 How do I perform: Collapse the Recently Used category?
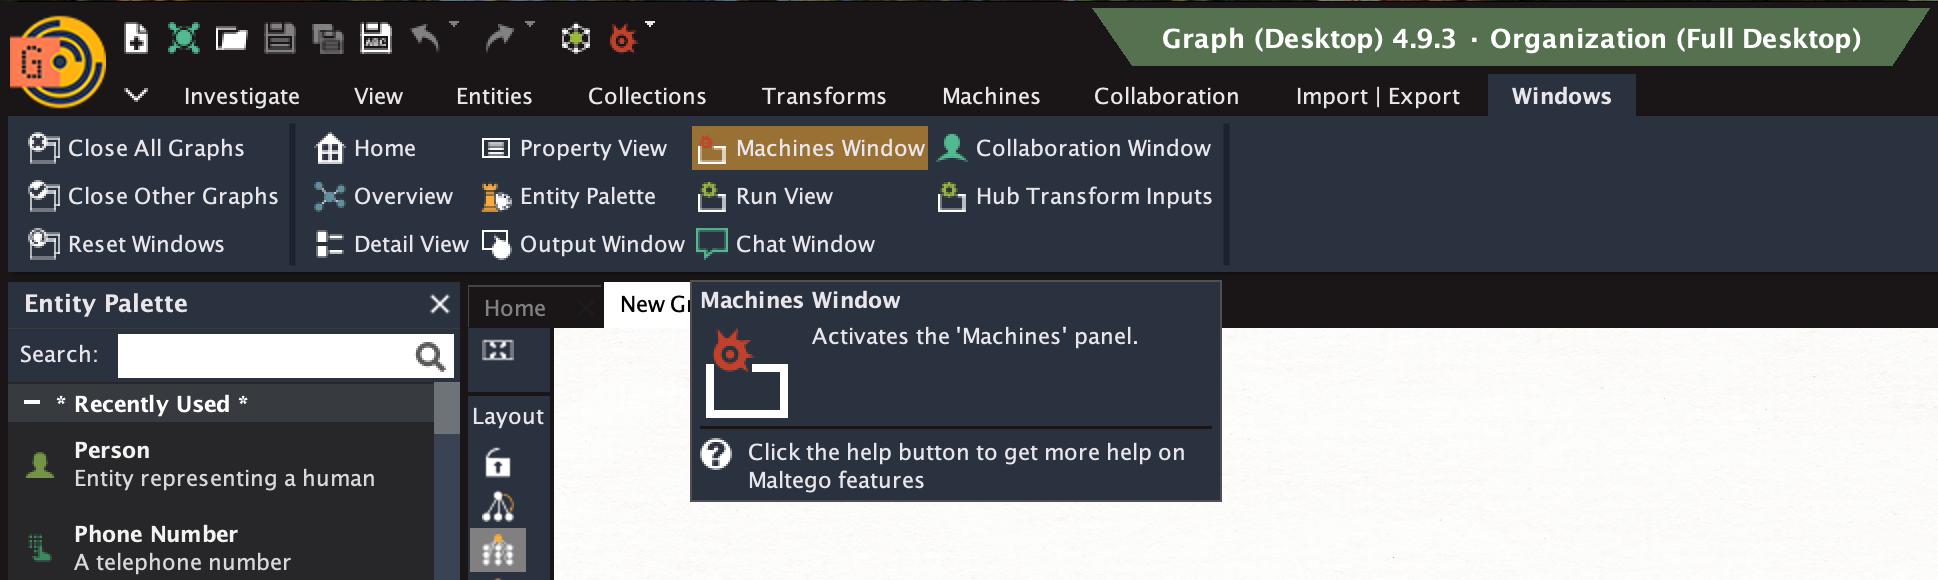(x=32, y=403)
